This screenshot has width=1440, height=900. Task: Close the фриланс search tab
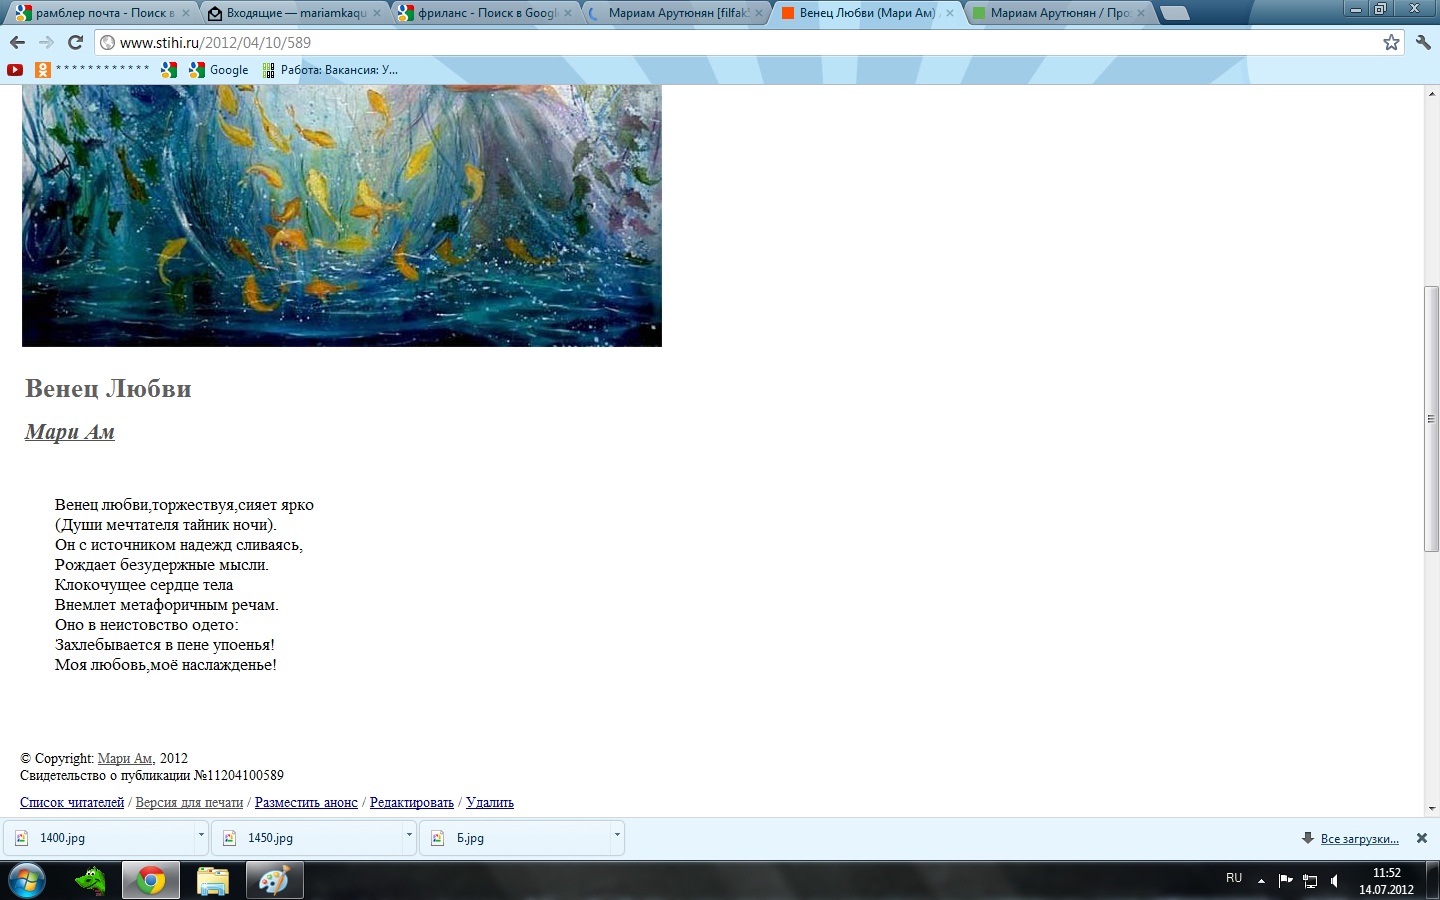tap(568, 13)
